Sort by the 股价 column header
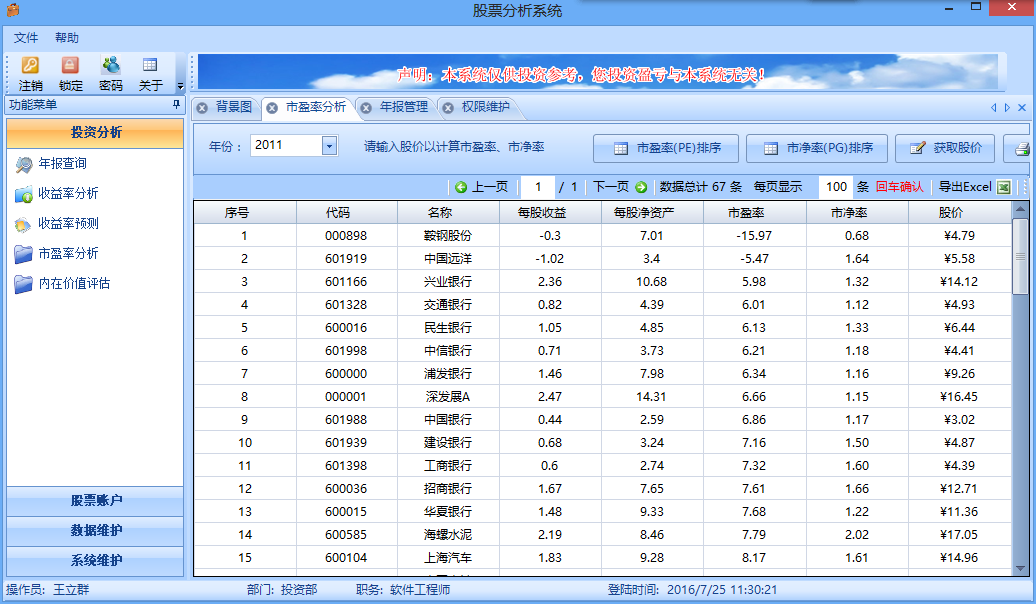Screen dimensions: 1036x604 (959, 213)
